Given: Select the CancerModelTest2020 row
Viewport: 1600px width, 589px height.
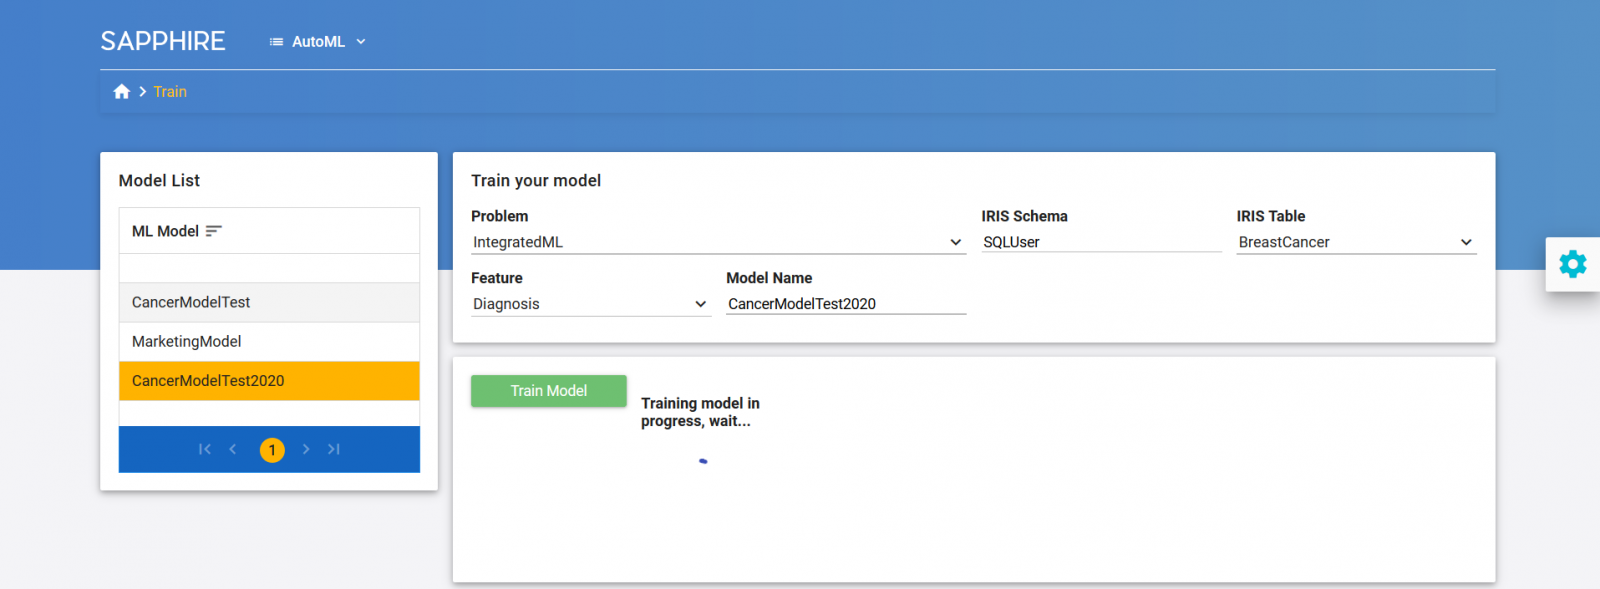Looking at the screenshot, I should tap(269, 381).
